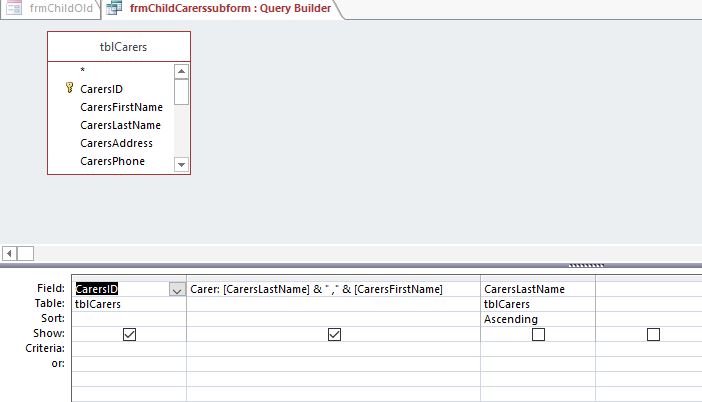Select the CarersID column via its column selector

(129, 278)
